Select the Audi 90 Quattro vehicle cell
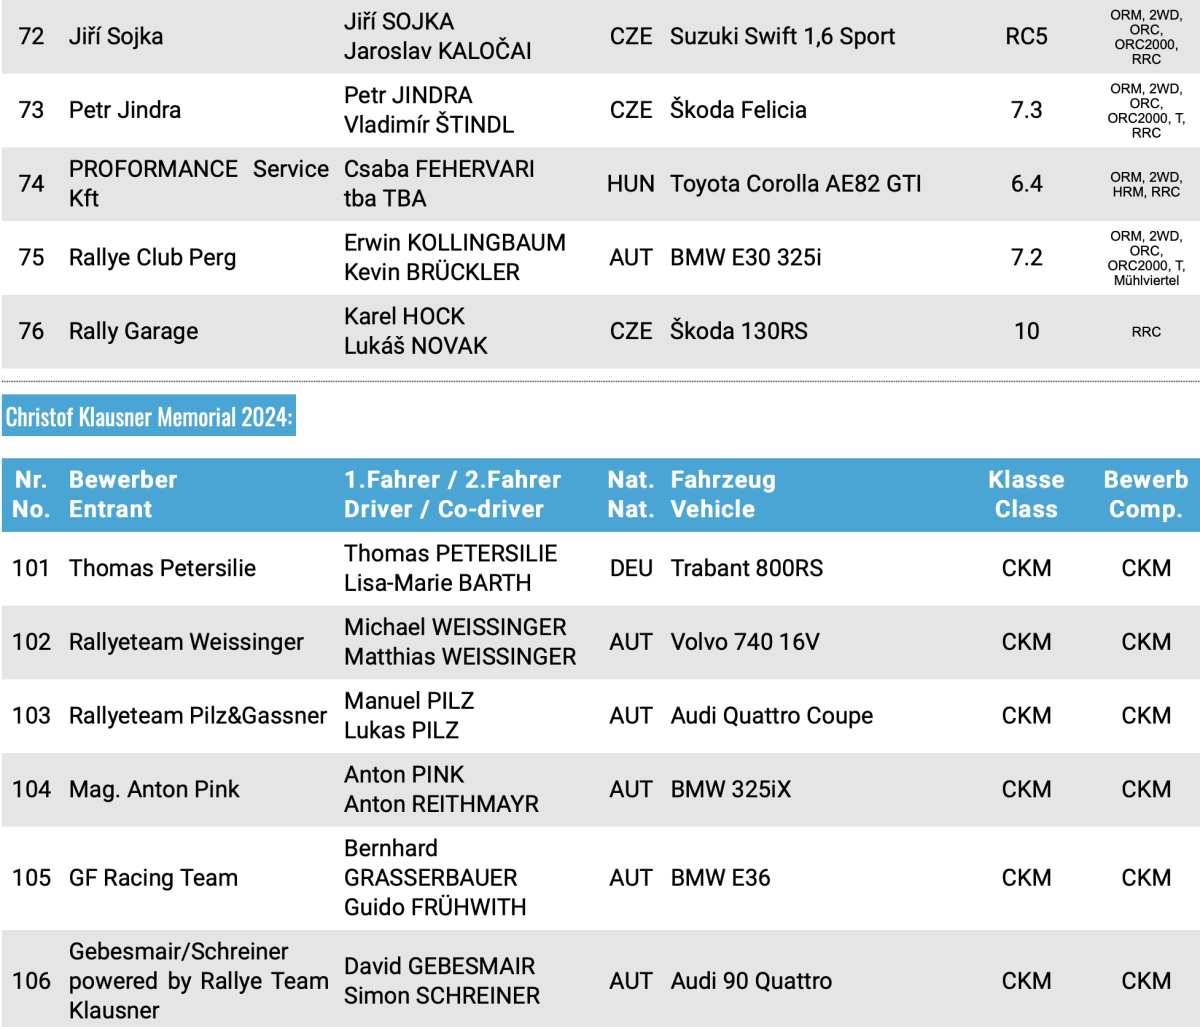 tap(750, 981)
